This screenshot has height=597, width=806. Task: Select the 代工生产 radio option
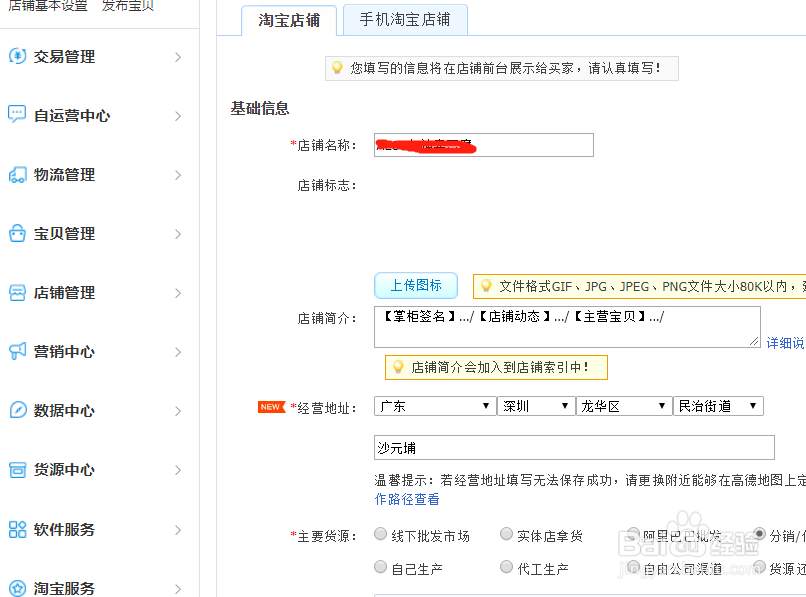tap(506, 567)
